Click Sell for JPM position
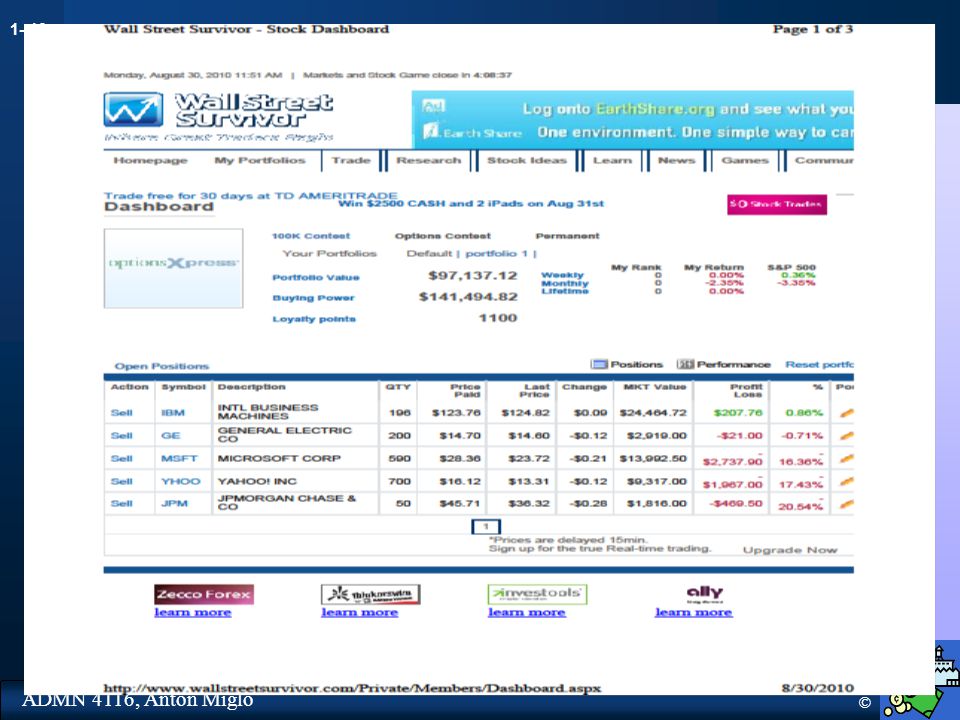 point(121,504)
